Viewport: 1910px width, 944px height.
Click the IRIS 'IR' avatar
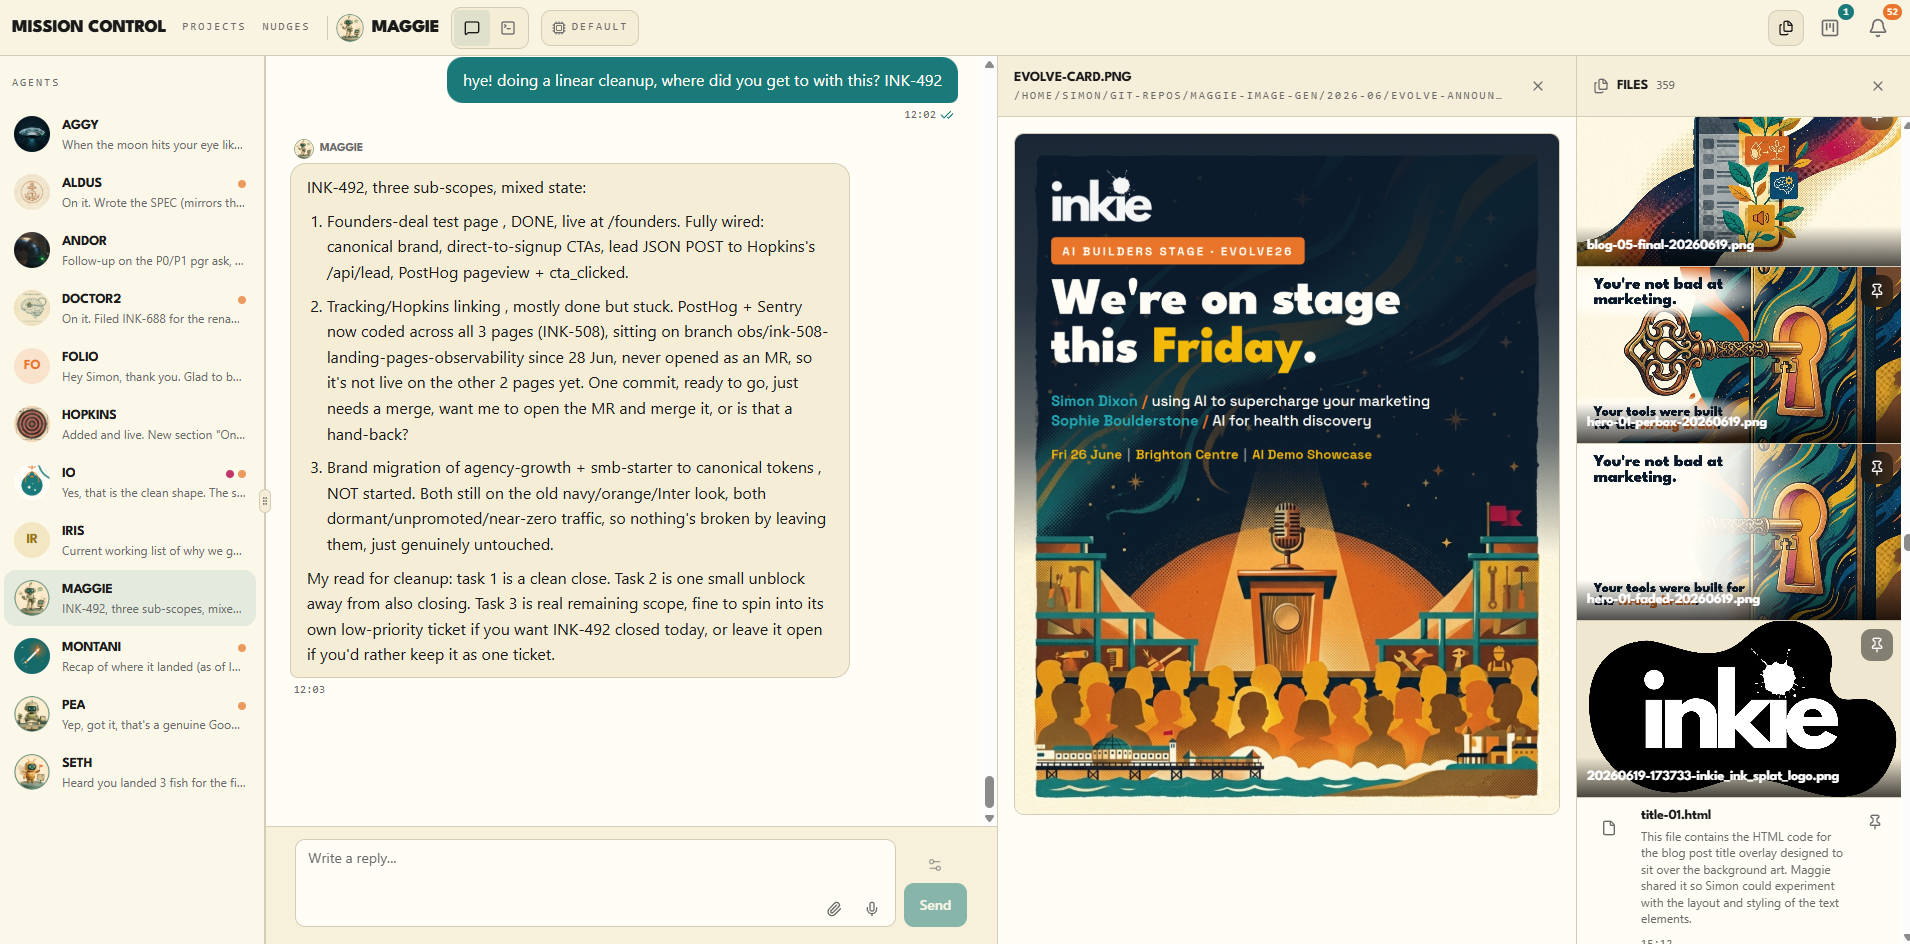[x=32, y=539]
